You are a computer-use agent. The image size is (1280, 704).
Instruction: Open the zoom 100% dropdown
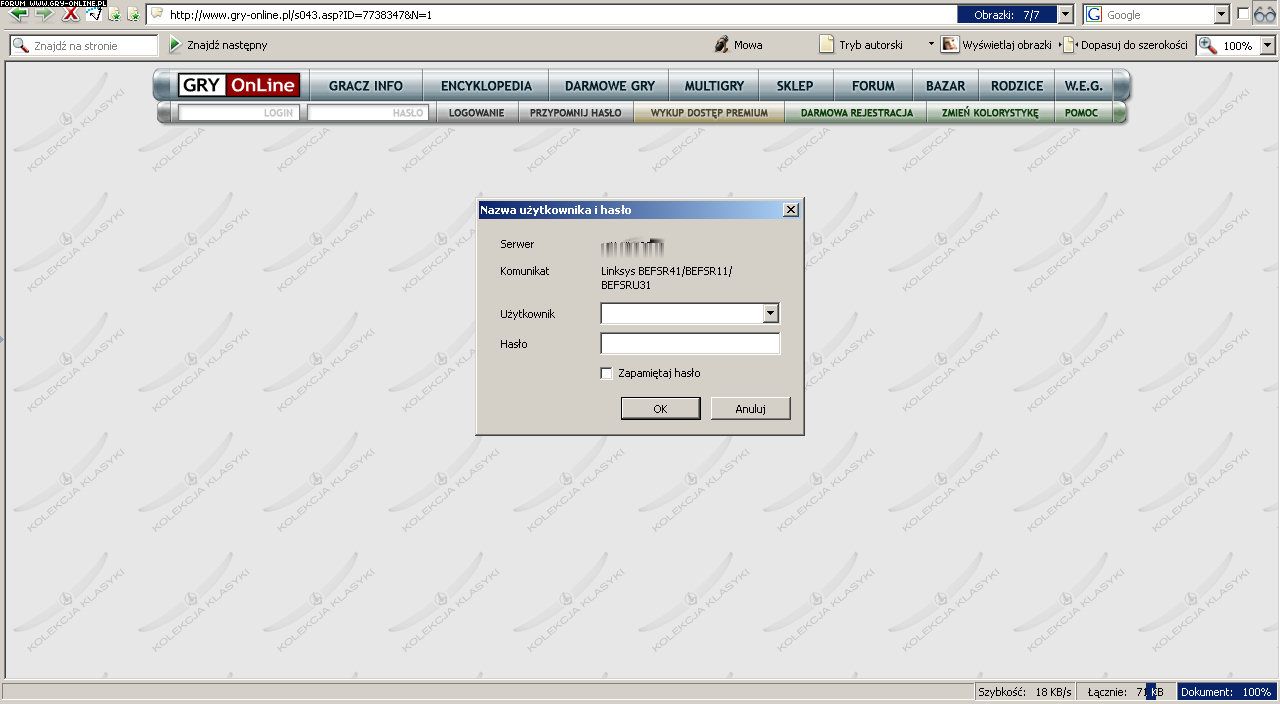[x=1268, y=45]
